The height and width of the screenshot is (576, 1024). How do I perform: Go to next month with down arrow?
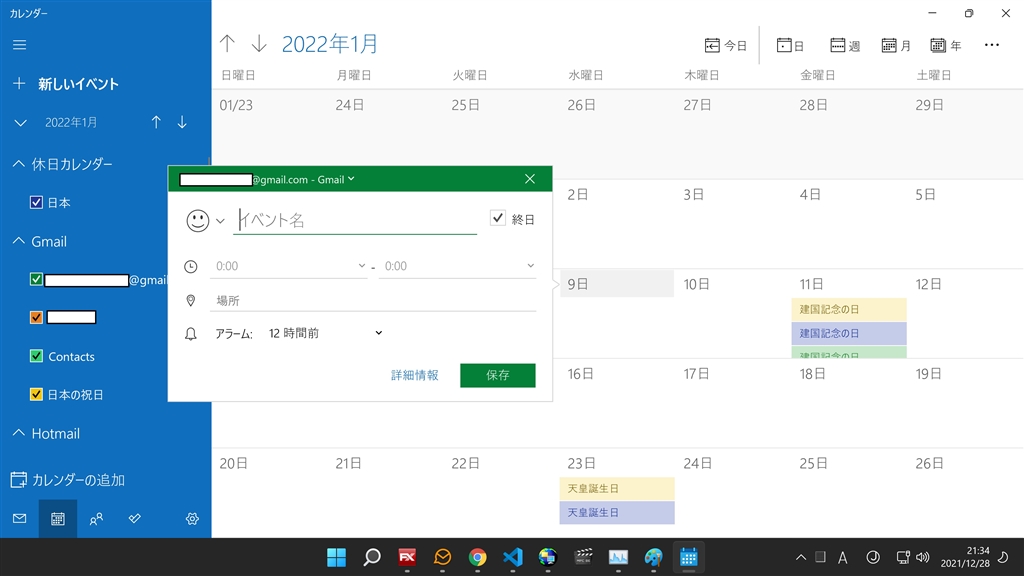click(259, 44)
